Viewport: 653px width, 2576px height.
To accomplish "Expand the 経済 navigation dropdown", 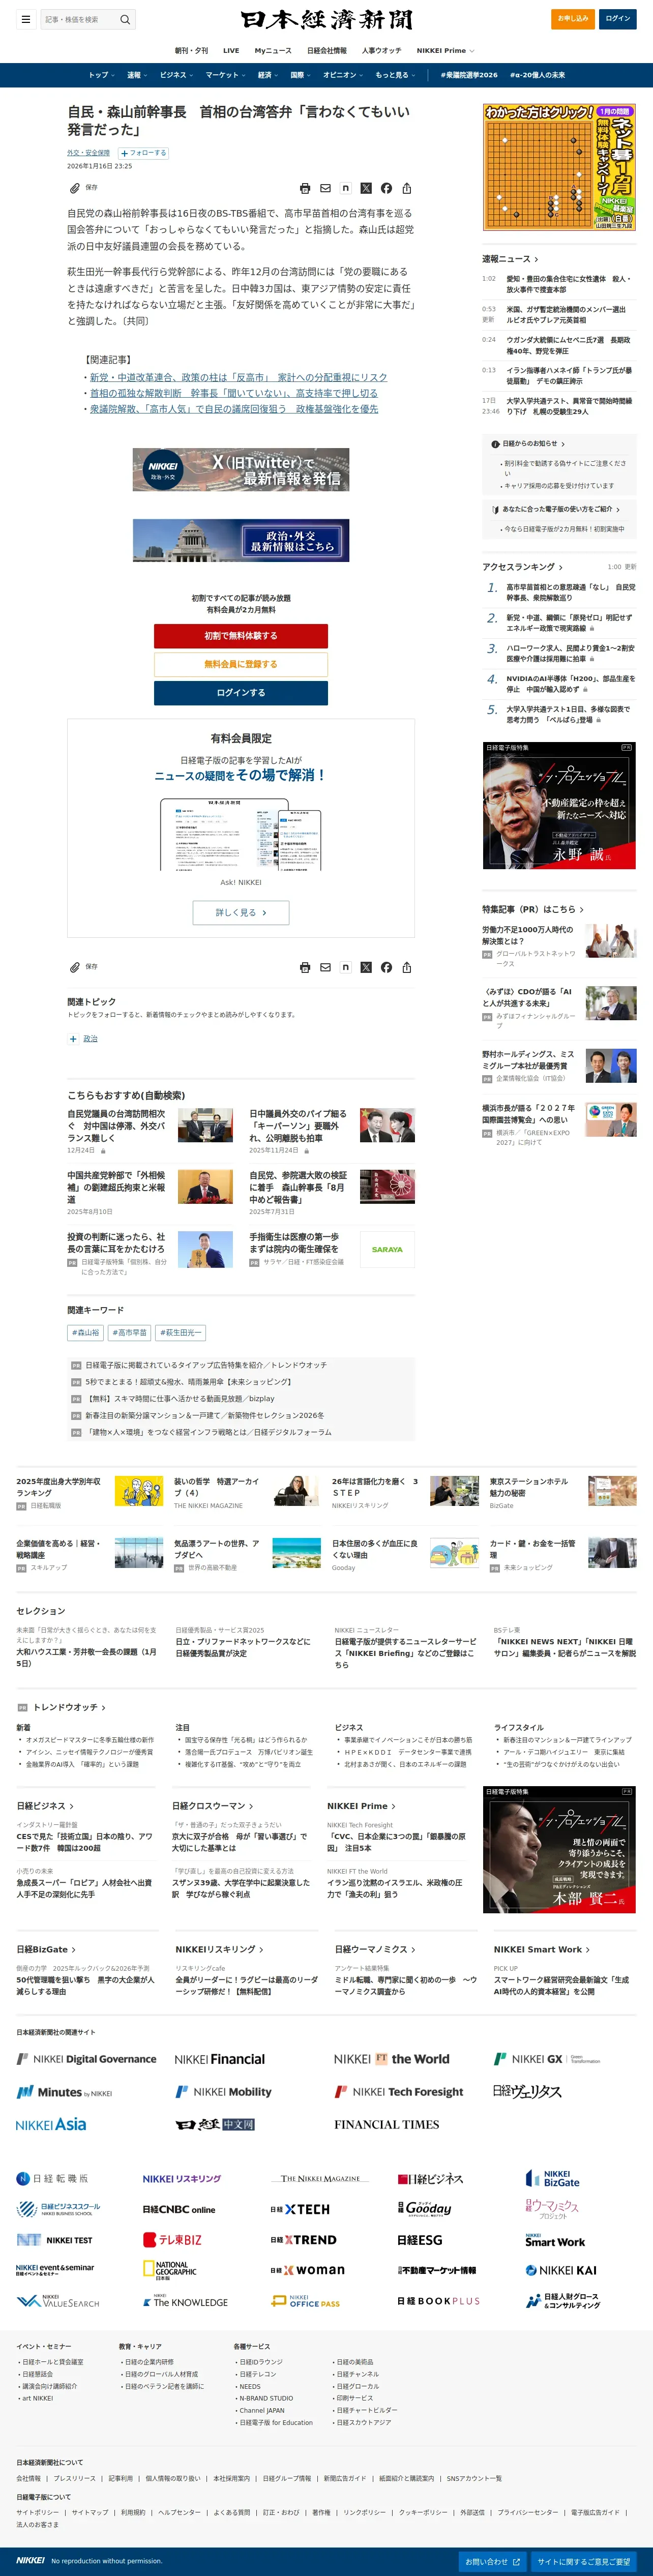I will pyautogui.click(x=268, y=75).
